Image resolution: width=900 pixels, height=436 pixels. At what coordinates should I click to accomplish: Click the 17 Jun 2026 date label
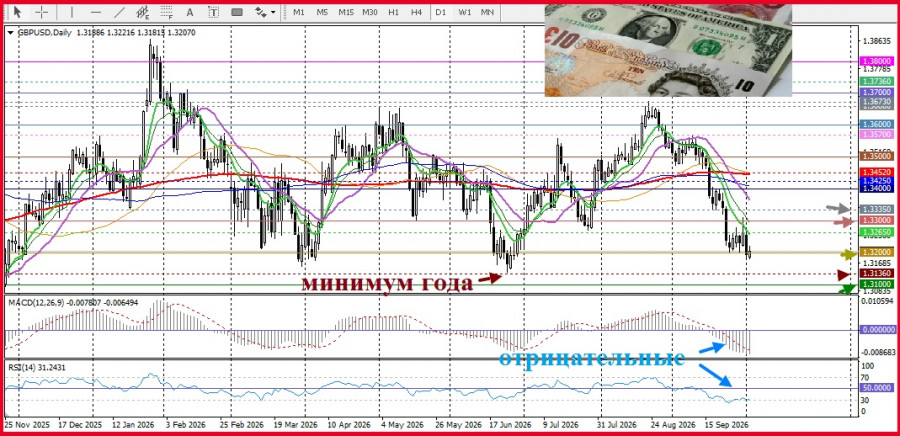512,426
